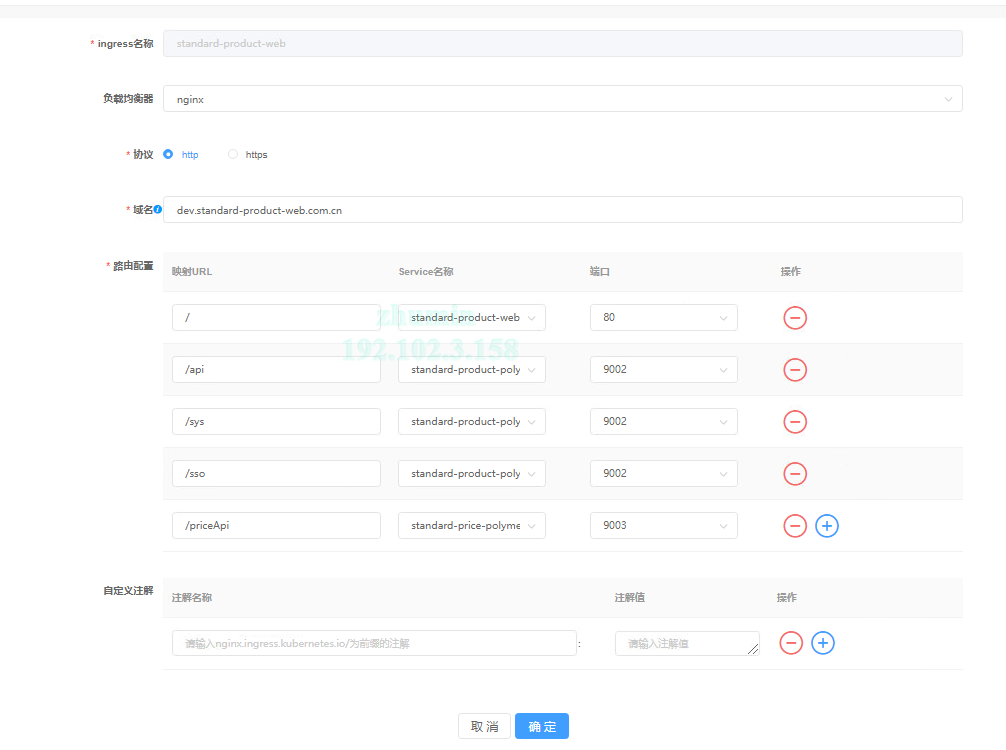The height and width of the screenshot is (750, 1006).
Task: Click the ingress名称 field standard-product-web
Action: pyautogui.click(x=563, y=44)
